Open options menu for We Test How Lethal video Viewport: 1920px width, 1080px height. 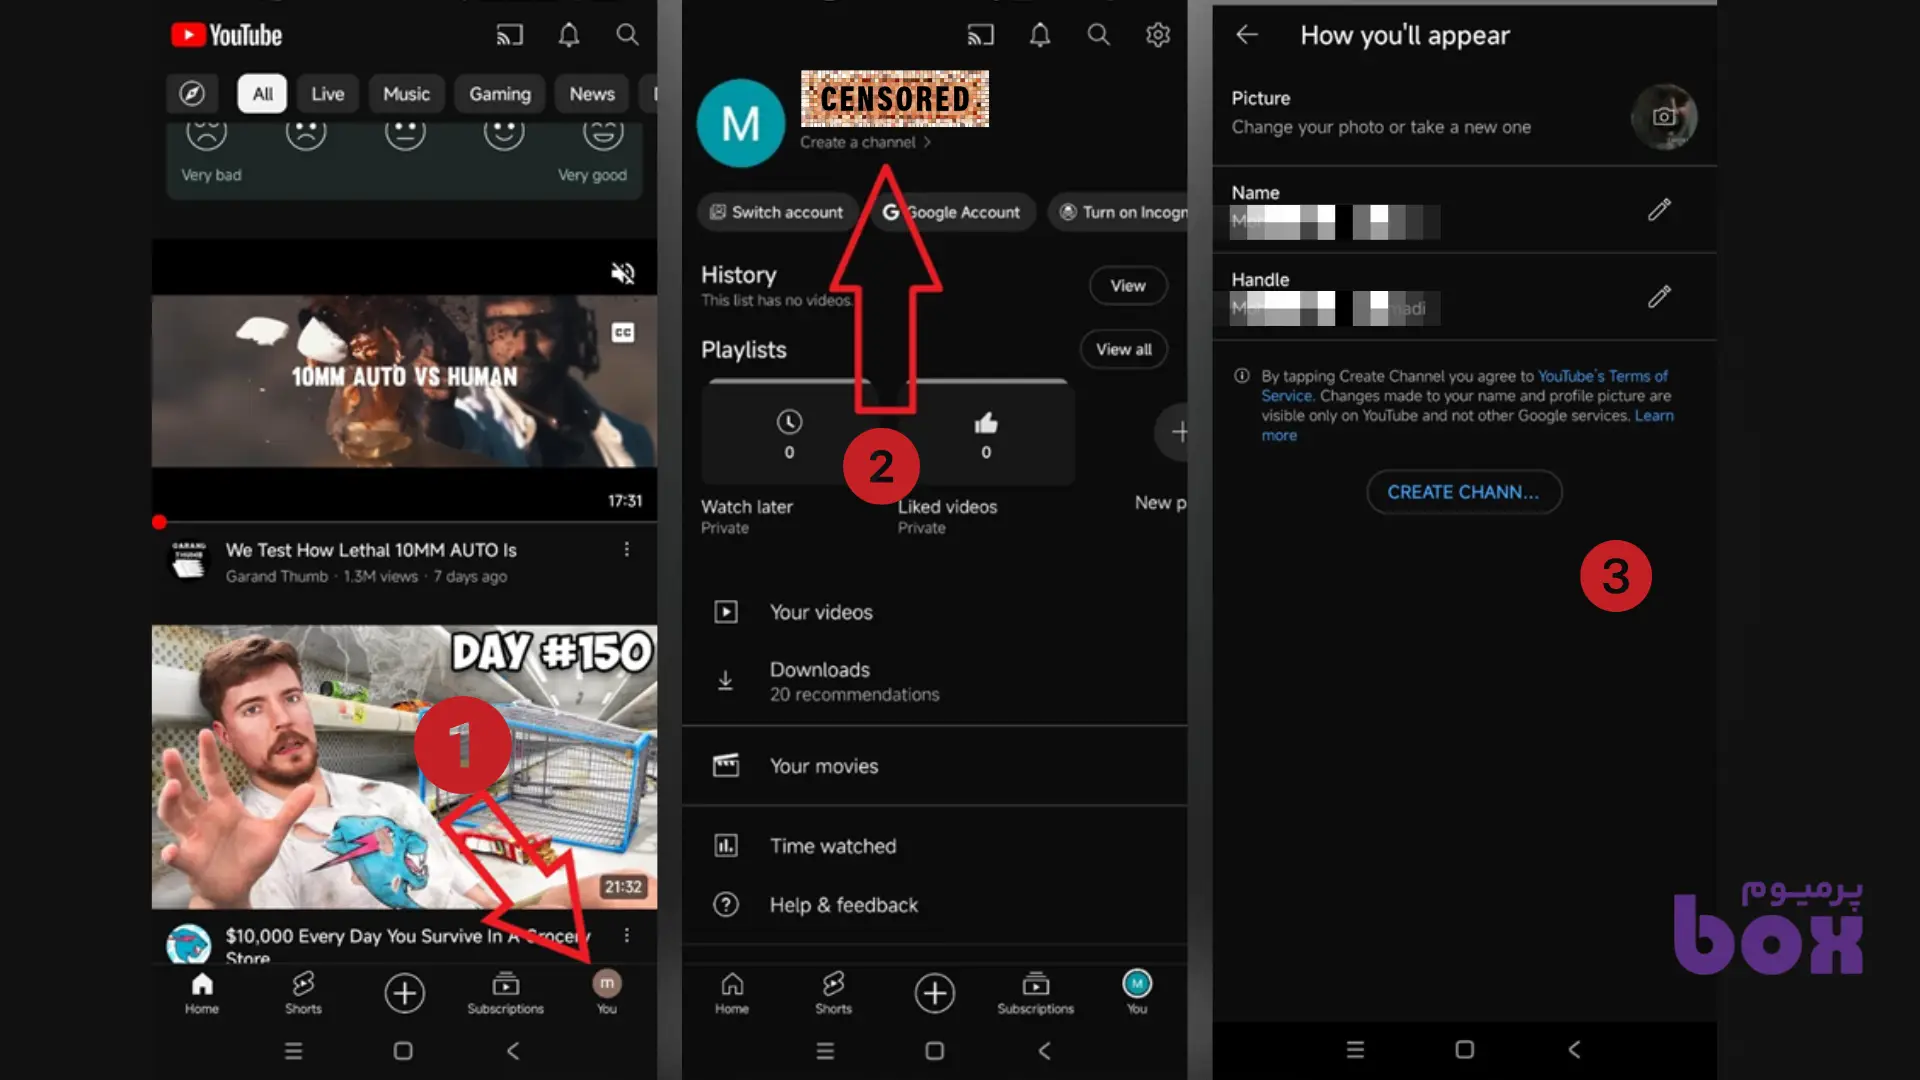[627, 549]
